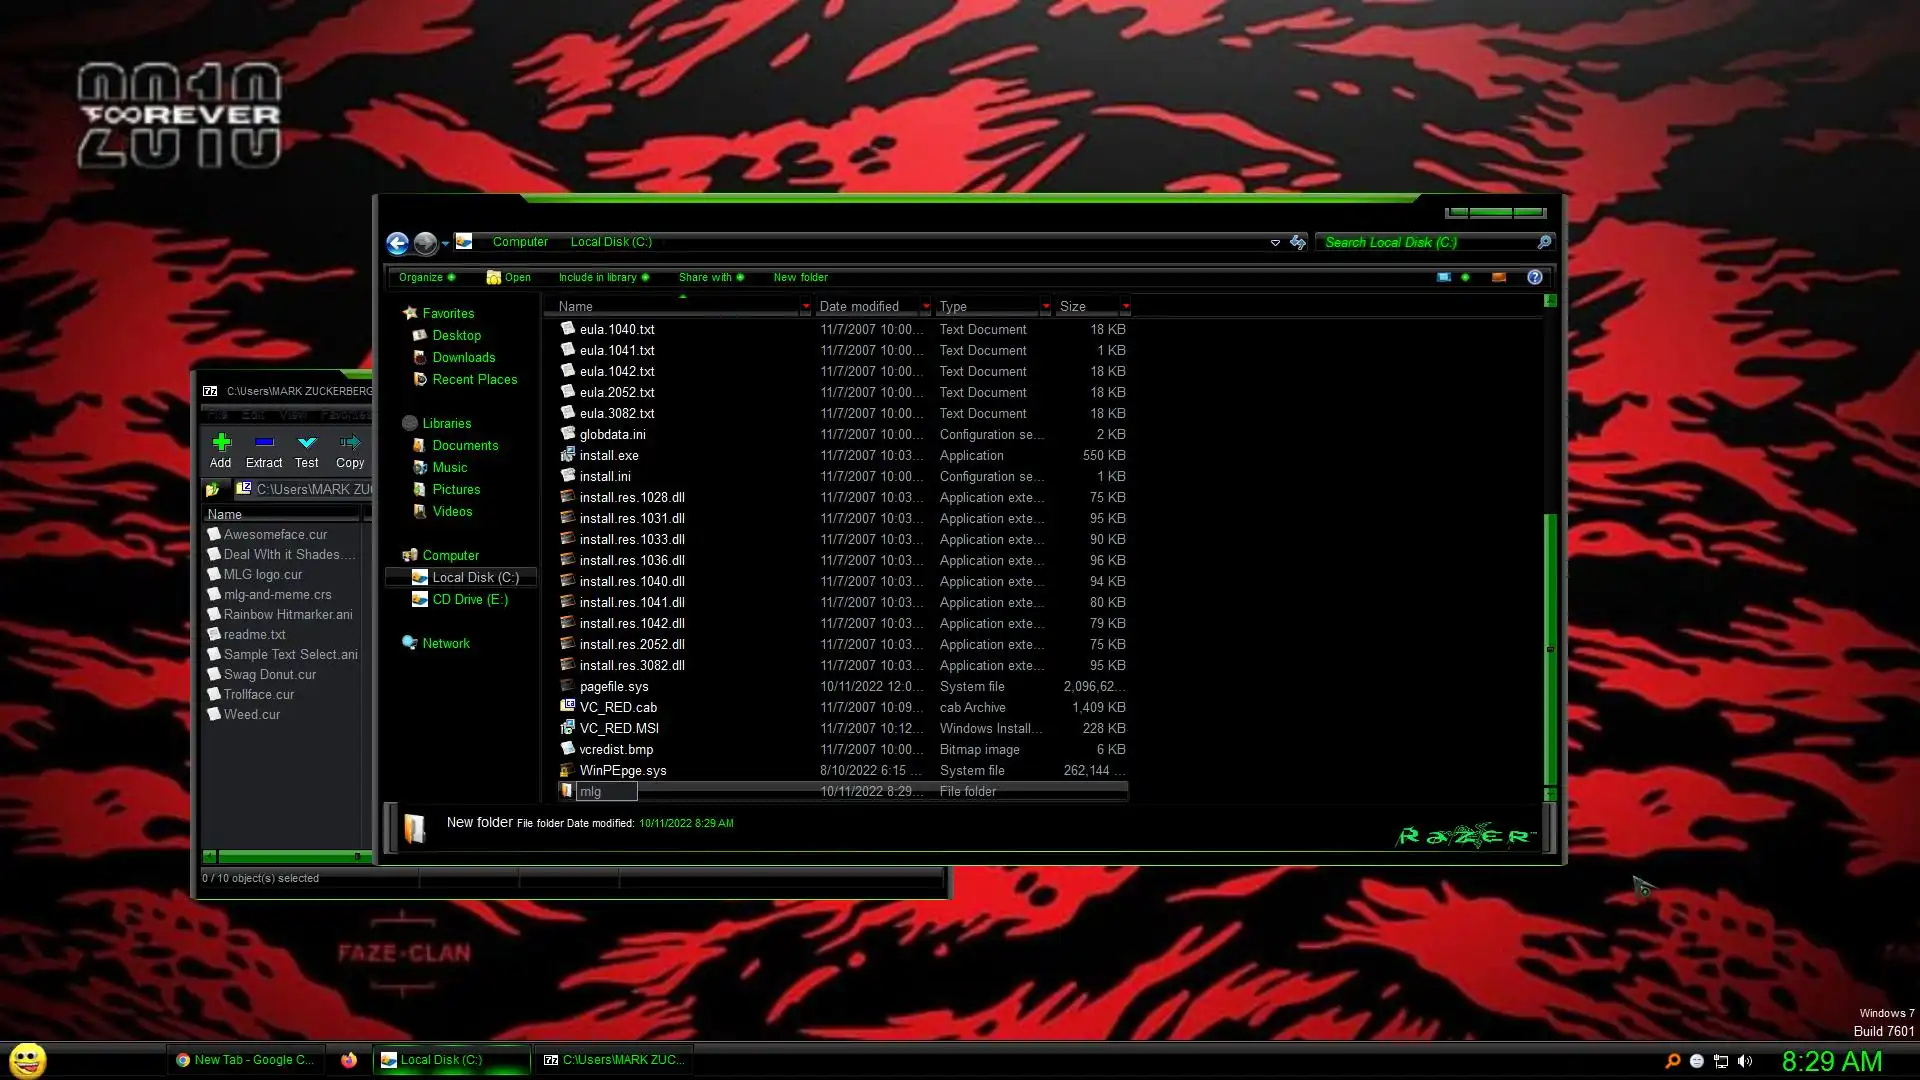The width and height of the screenshot is (1920, 1080).
Task: Click the address bar refresh icon
Action: 1298,242
